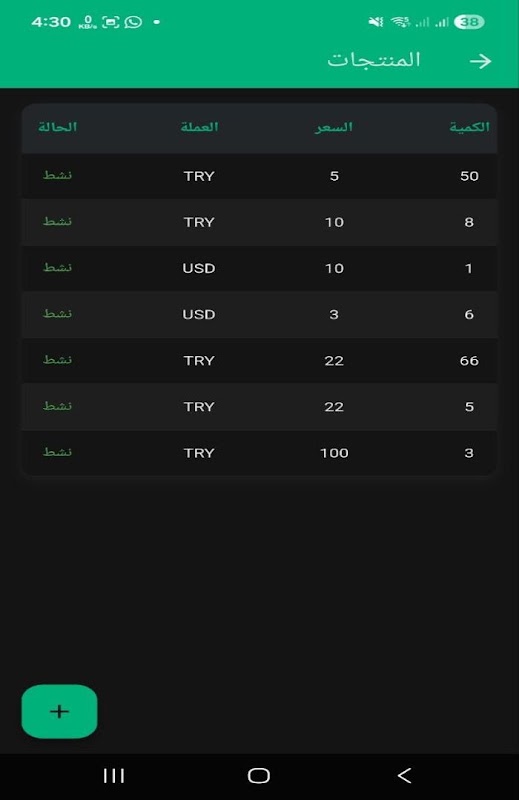Tap المنتجات page title
Screen dimensions: 519x800
point(374,60)
